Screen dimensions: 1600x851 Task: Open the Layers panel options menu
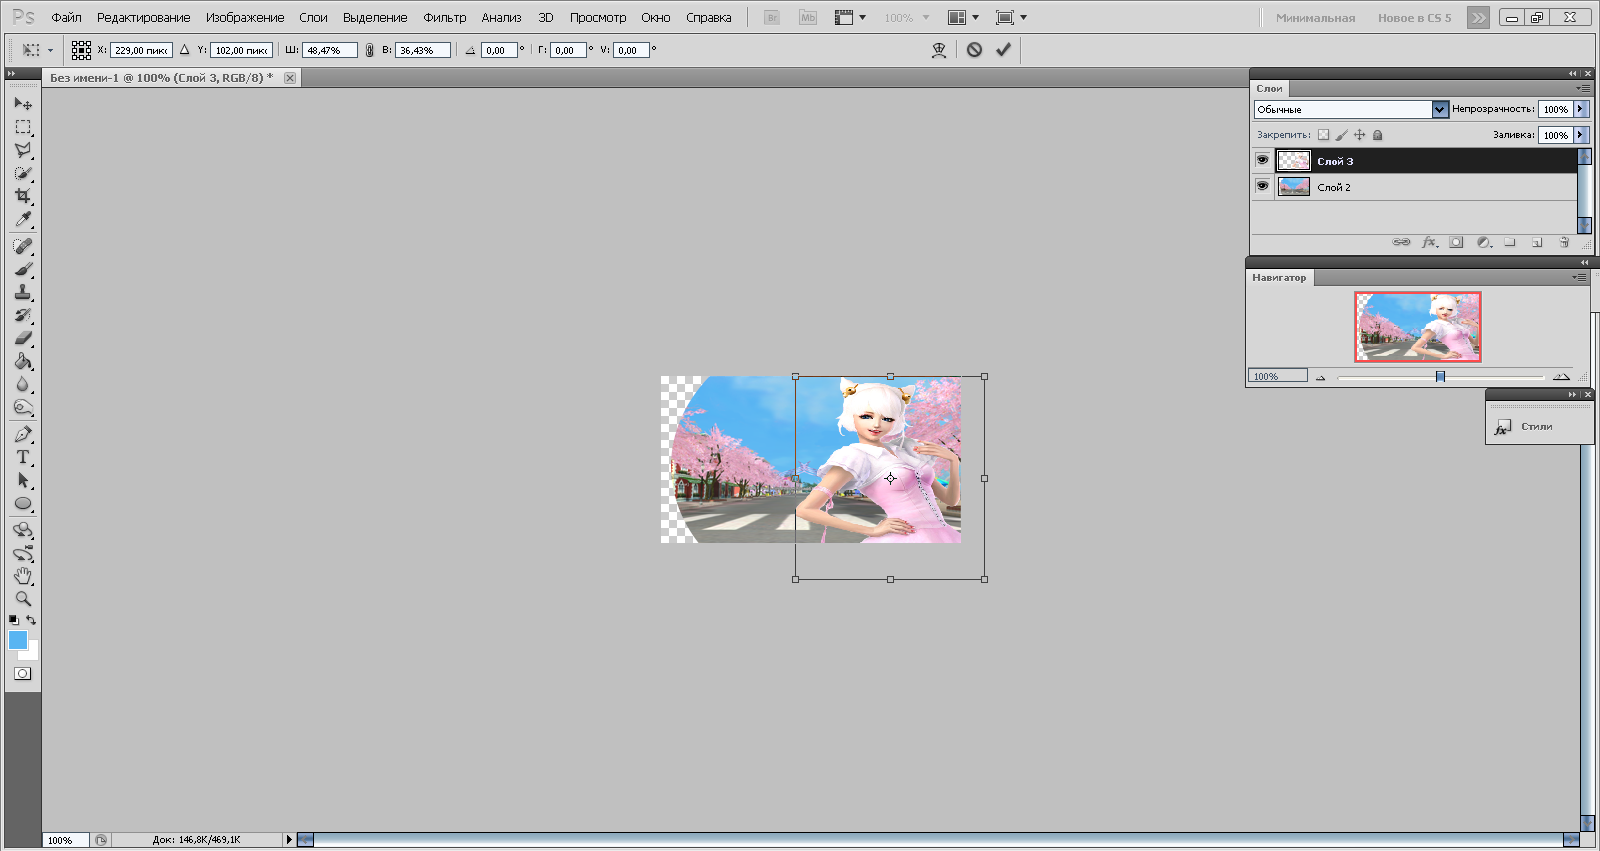[x=1582, y=89]
